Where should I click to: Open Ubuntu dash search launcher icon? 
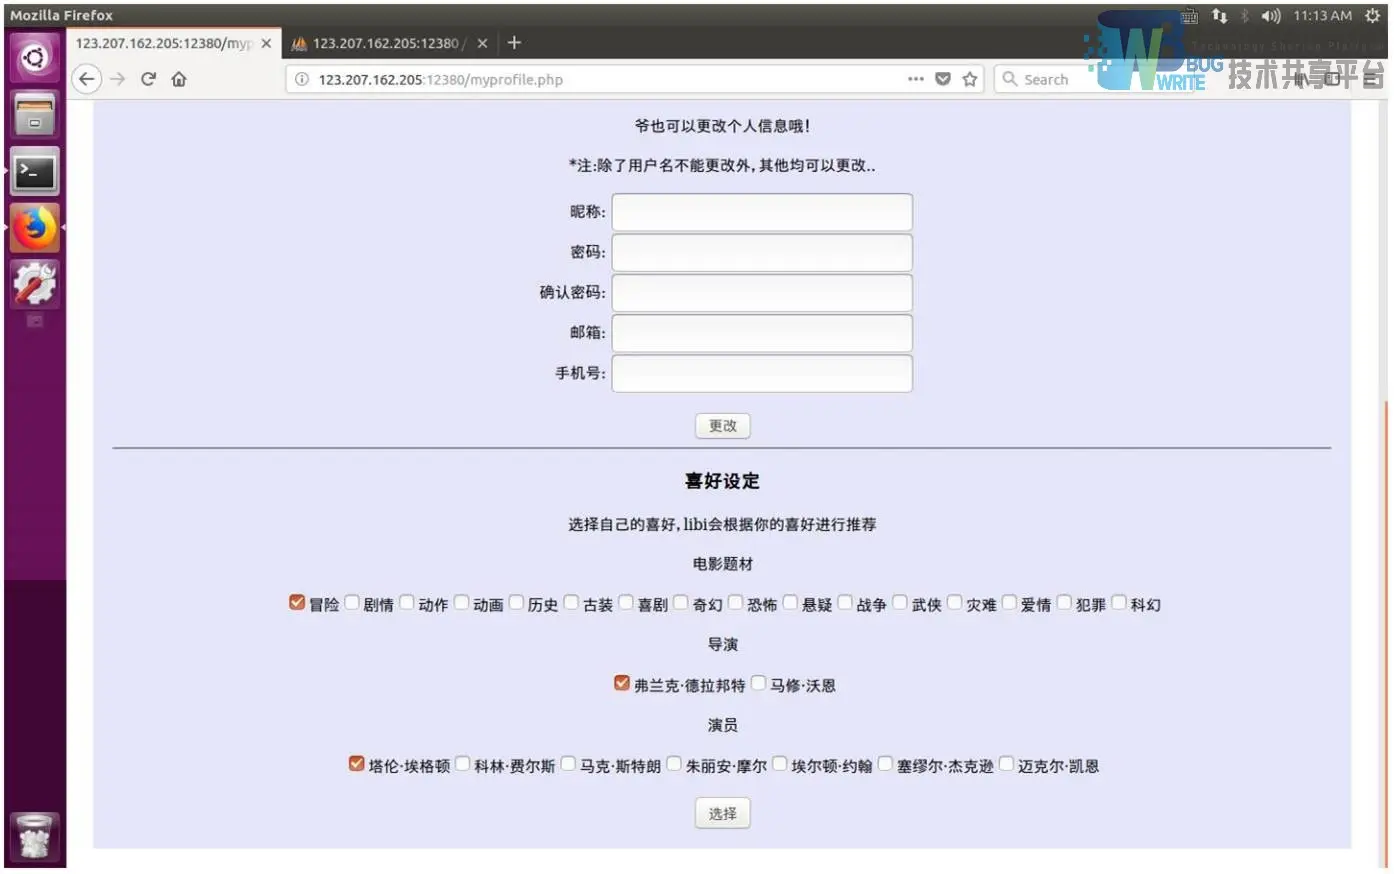tap(35, 57)
